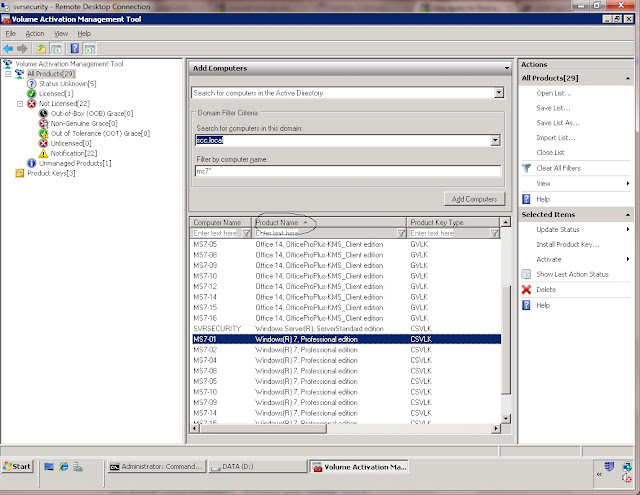
Task: Expand the Update Status submenu arrow
Action: 628,229
